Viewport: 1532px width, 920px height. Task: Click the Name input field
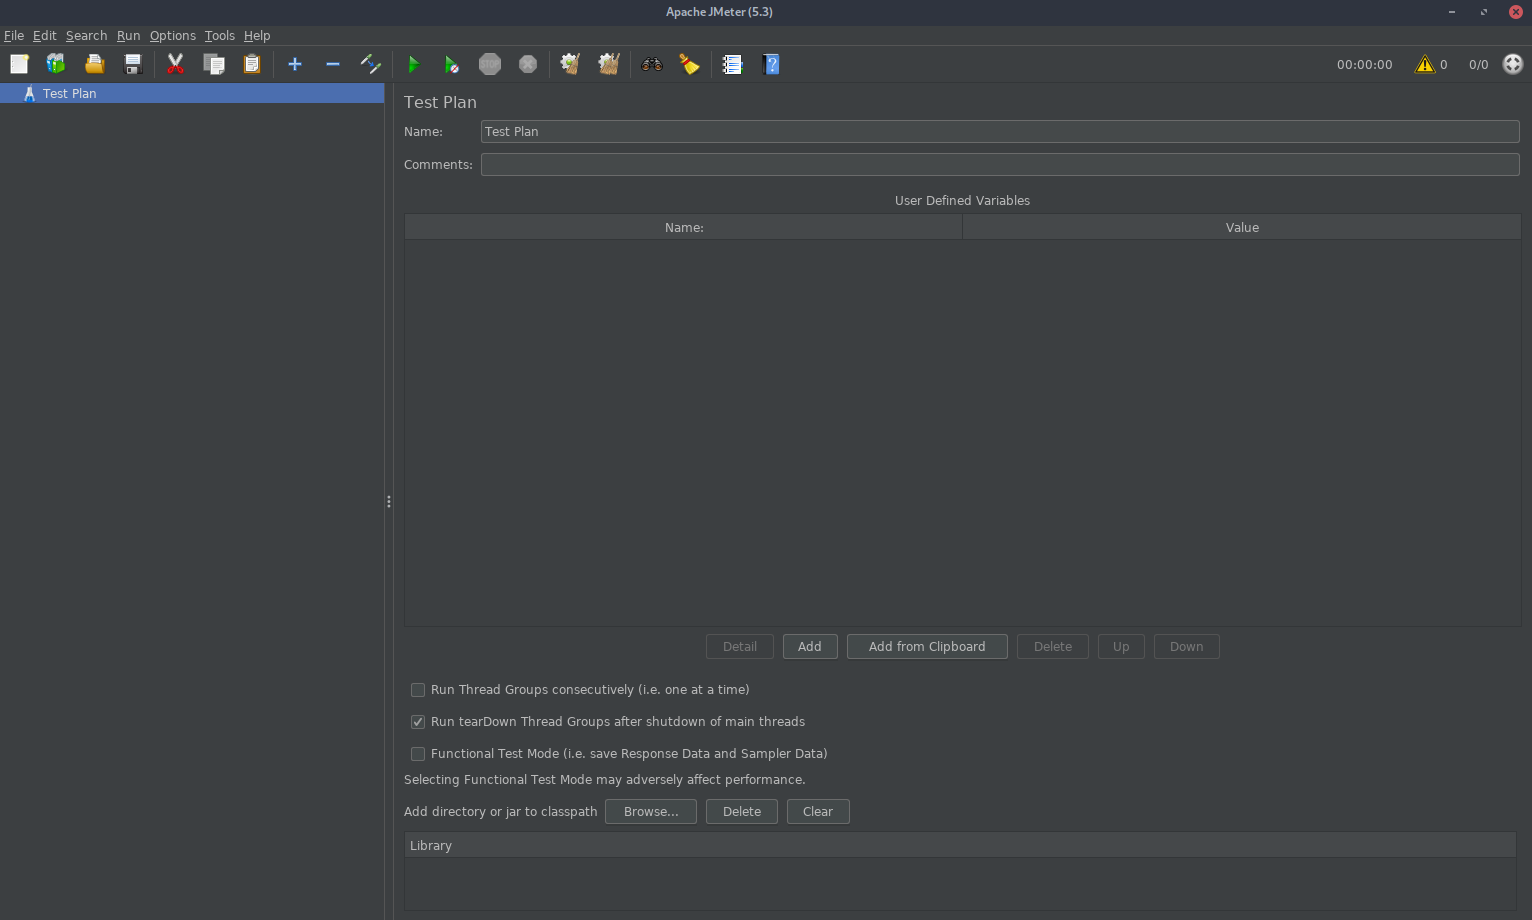(1000, 132)
